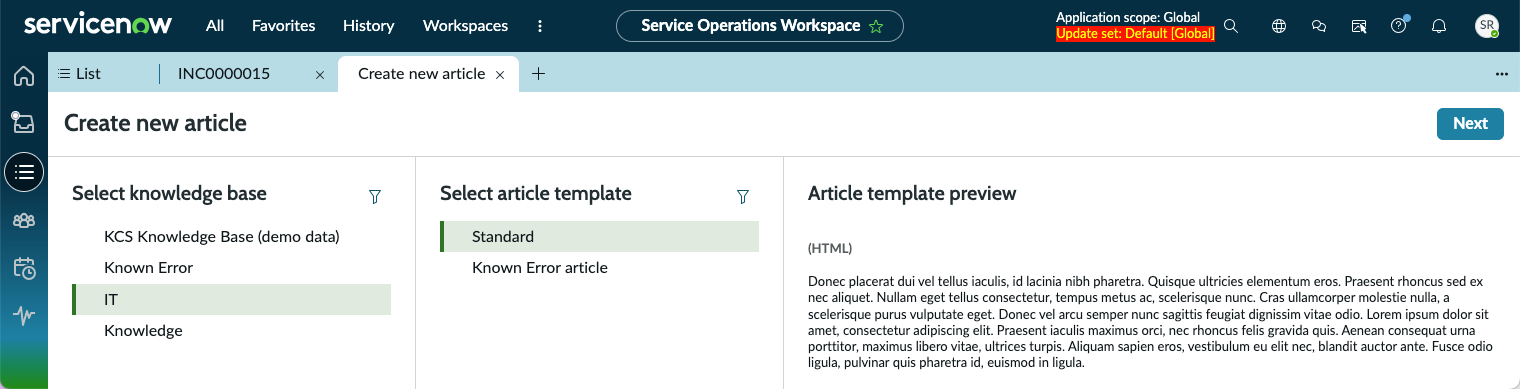Viewport: 1520px width, 389px height.
Task: Open the global search magnifier icon
Action: pyautogui.click(x=1231, y=26)
